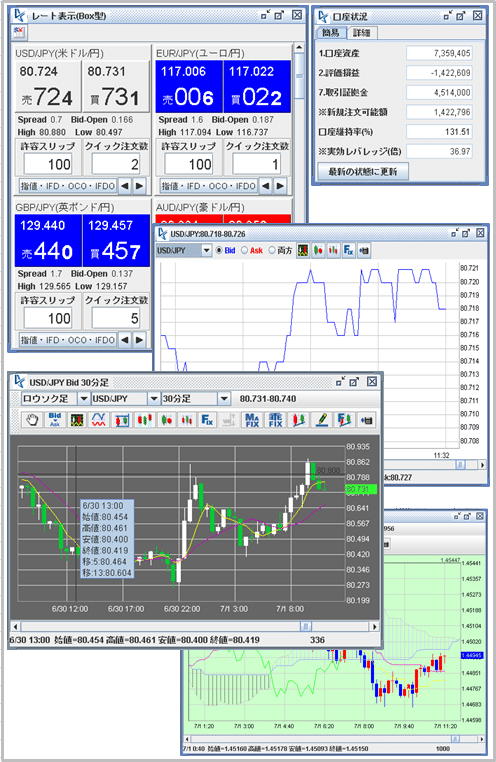The height and width of the screenshot is (762, 496).
Task: Click the candle chart horizontal scrollbar thumb
Action: point(306,626)
